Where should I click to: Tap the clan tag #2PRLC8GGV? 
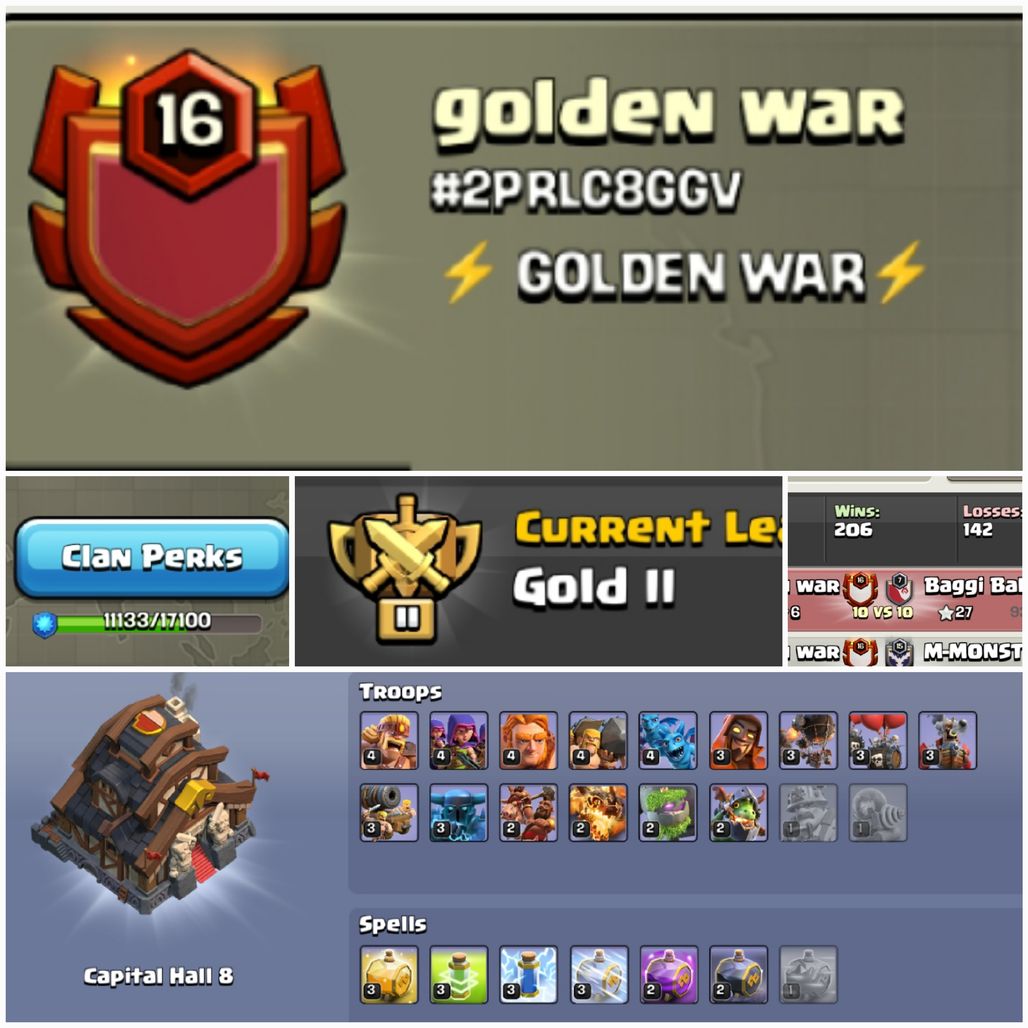[585, 190]
